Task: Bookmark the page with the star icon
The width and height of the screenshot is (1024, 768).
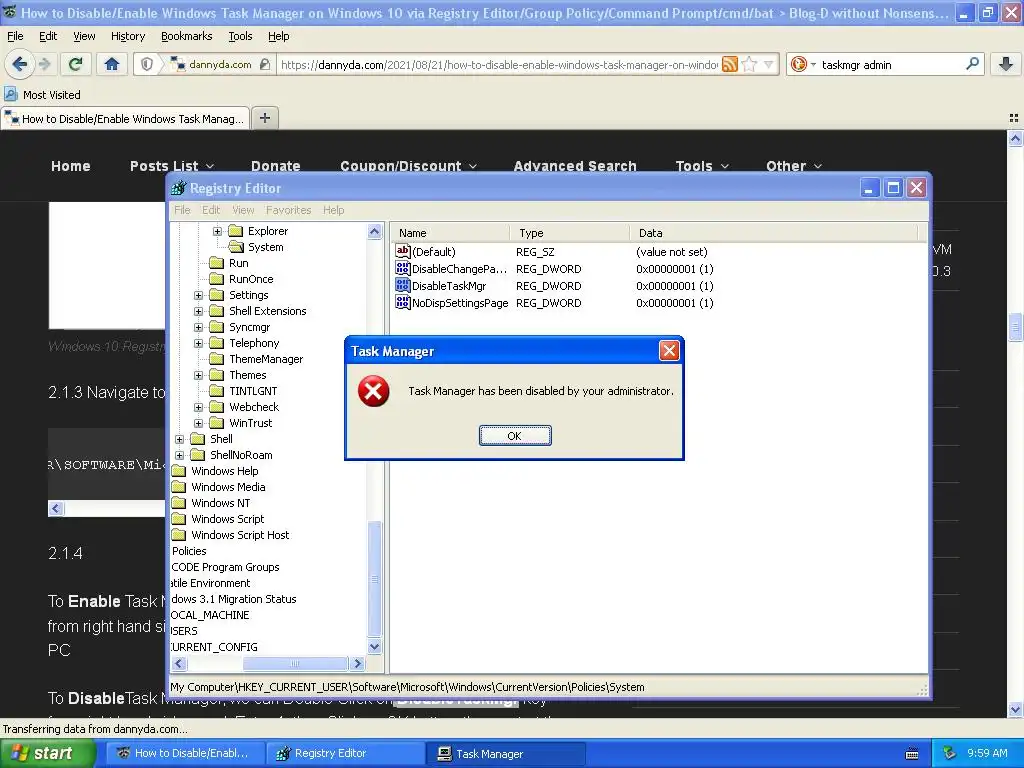Action: pos(750,64)
